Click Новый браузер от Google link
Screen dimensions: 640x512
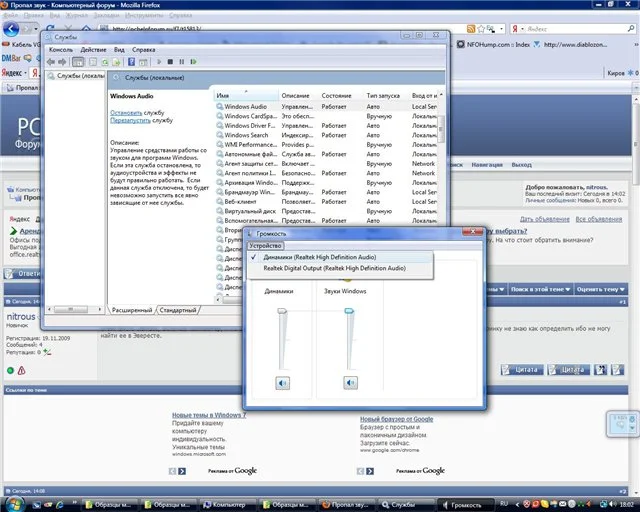point(396,419)
